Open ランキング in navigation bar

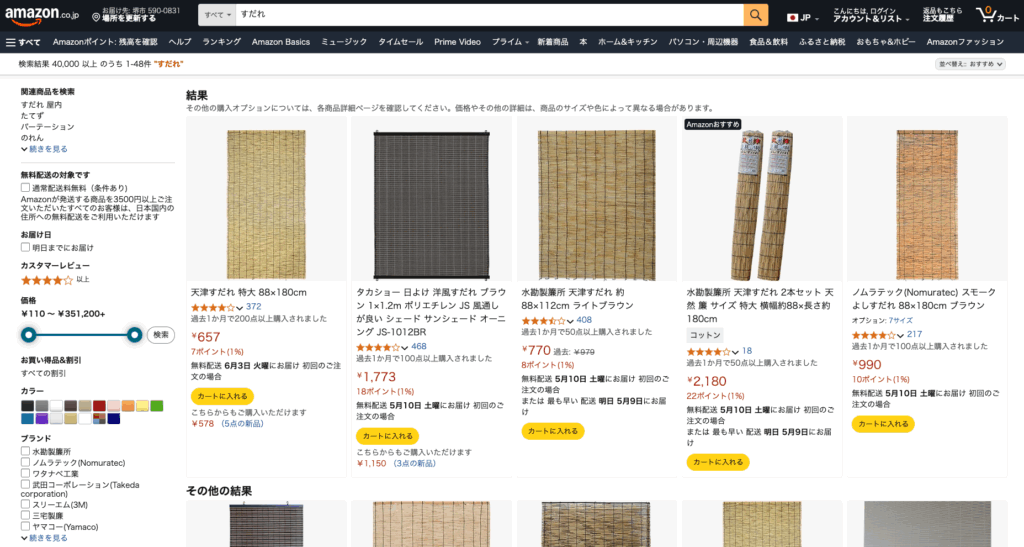pos(221,42)
